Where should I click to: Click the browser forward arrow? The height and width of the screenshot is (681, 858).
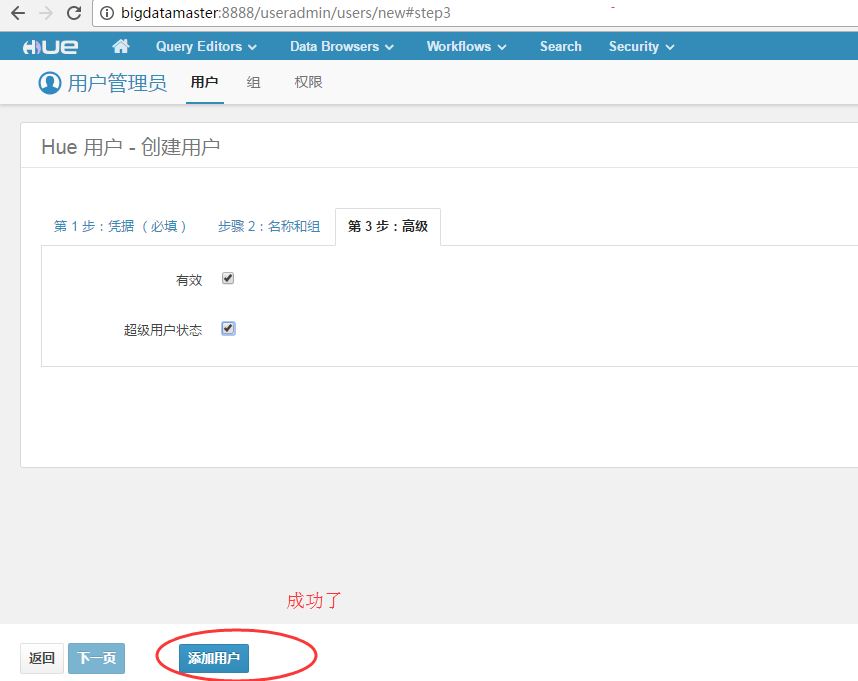[x=46, y=13]
